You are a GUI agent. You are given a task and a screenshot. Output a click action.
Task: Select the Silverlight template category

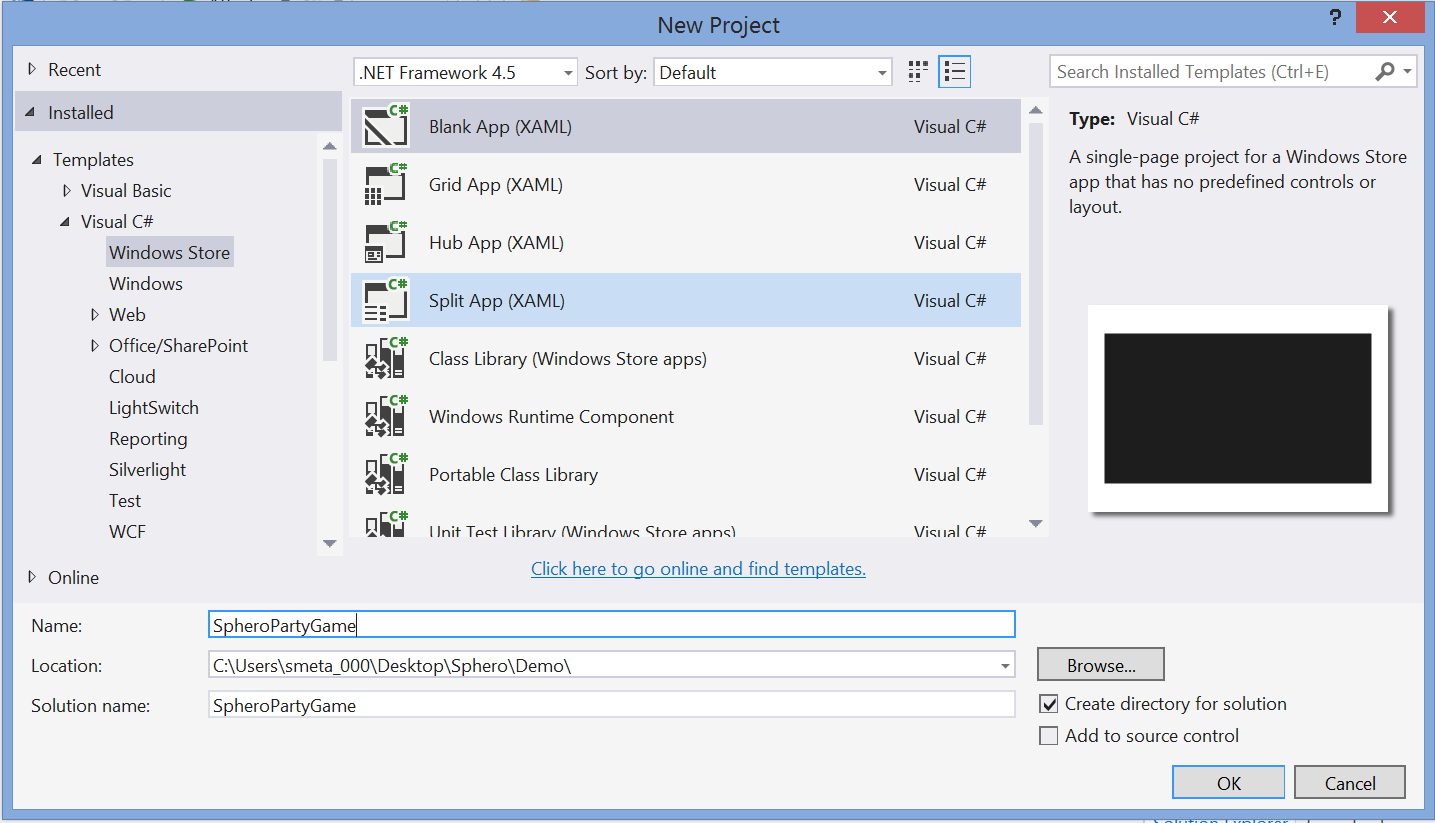pyautogui.click(x=147, y=470)
